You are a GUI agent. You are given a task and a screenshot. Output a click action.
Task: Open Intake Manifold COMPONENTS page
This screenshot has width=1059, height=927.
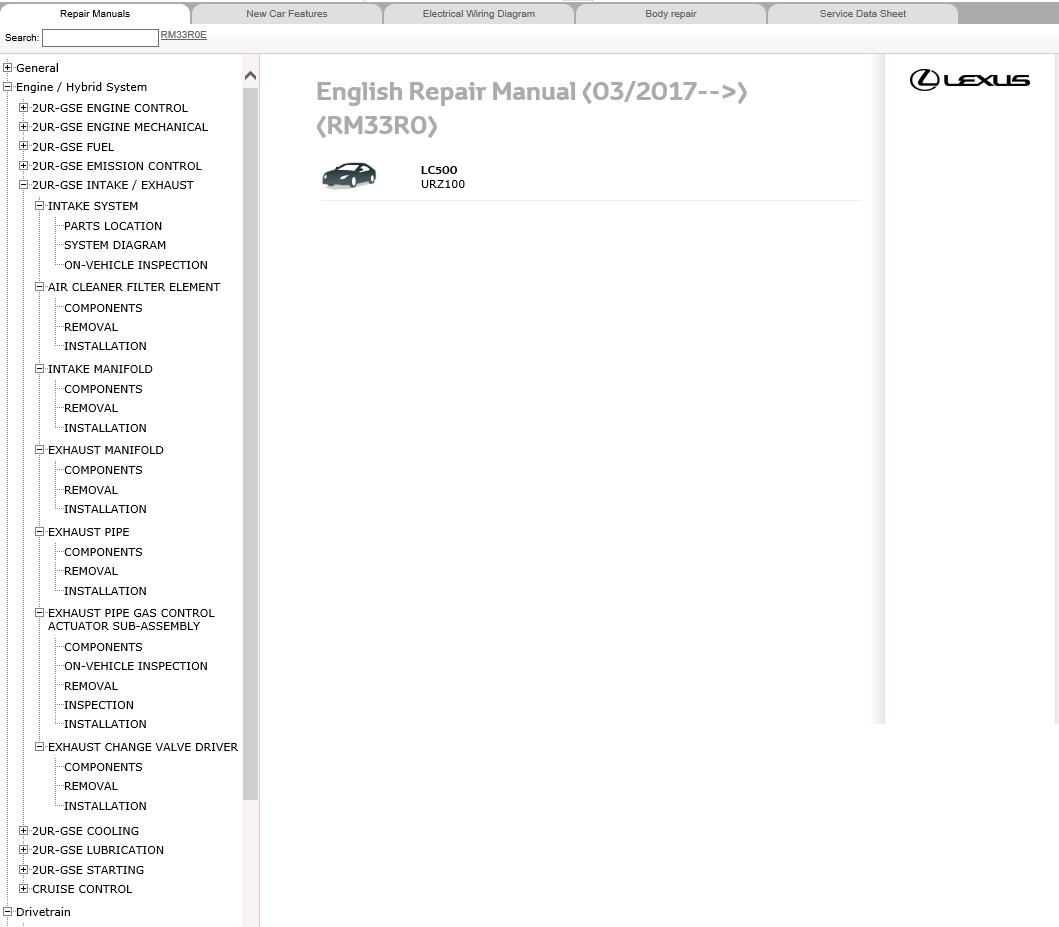point(103,389)
